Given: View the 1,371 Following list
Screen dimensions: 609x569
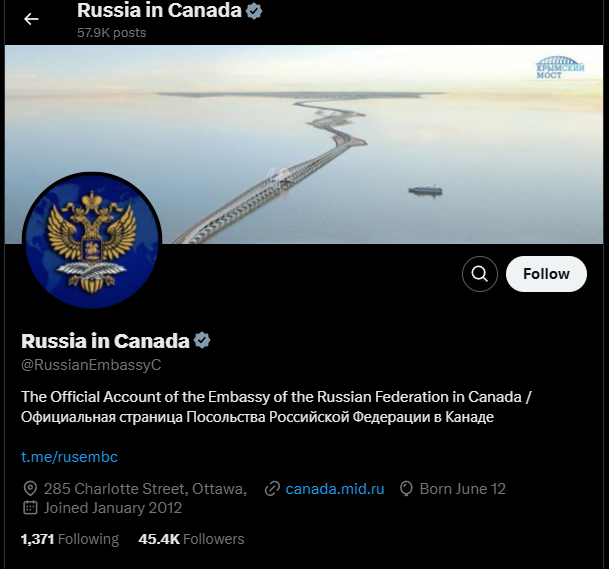Looking at the screenshot, I should tap(70, 539).
